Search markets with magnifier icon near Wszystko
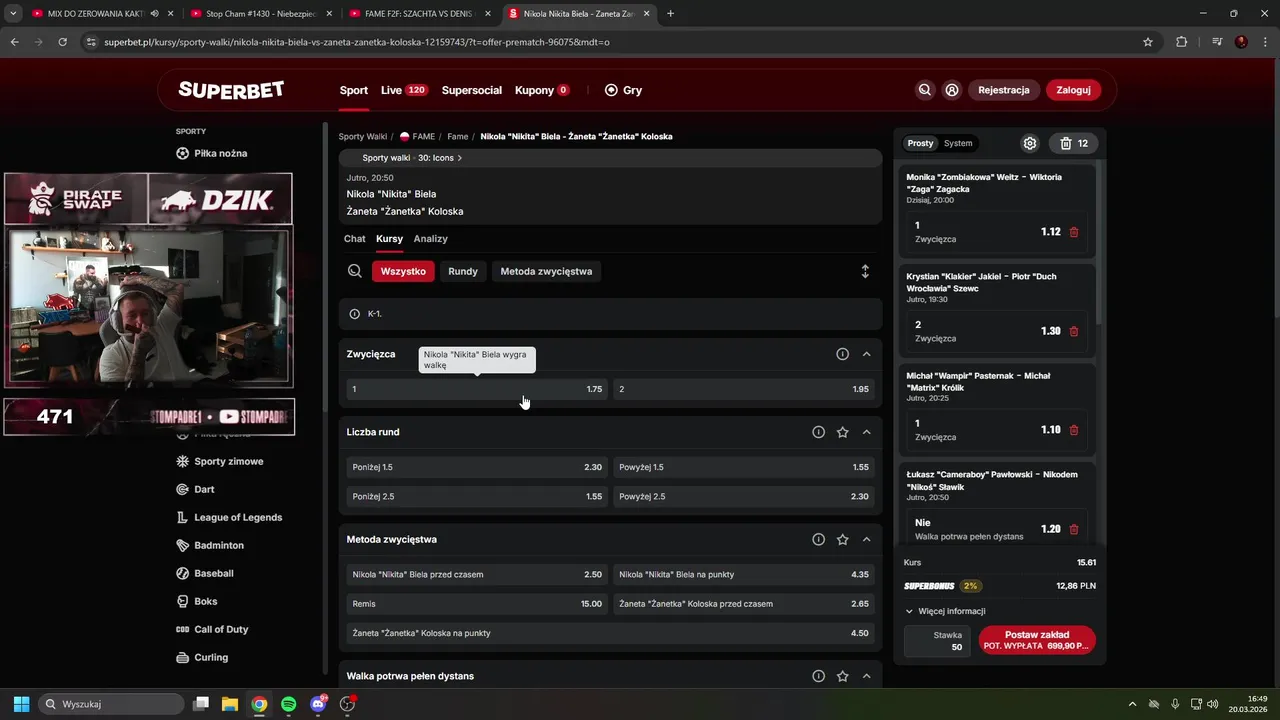Image resolution: width=1280 pixels, height=720 pixels. tap(355, 271)
